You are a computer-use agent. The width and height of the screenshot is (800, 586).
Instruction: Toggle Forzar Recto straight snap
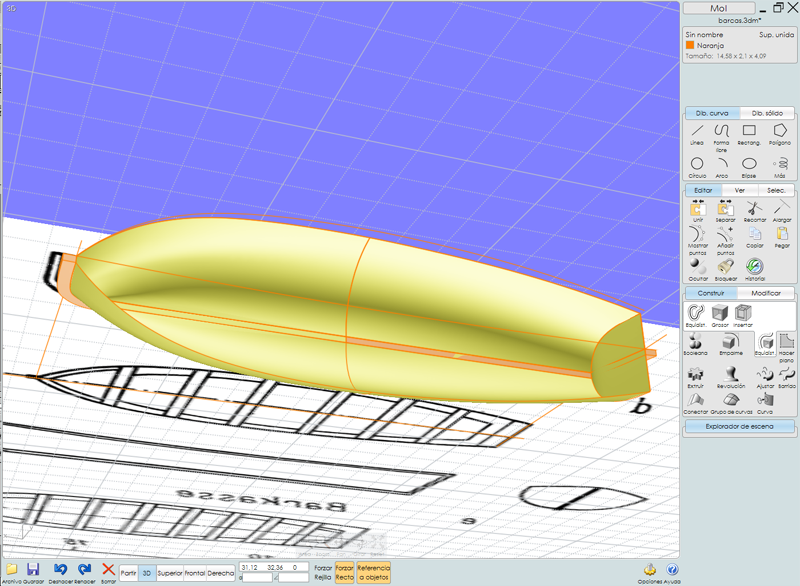pos(344,572)
